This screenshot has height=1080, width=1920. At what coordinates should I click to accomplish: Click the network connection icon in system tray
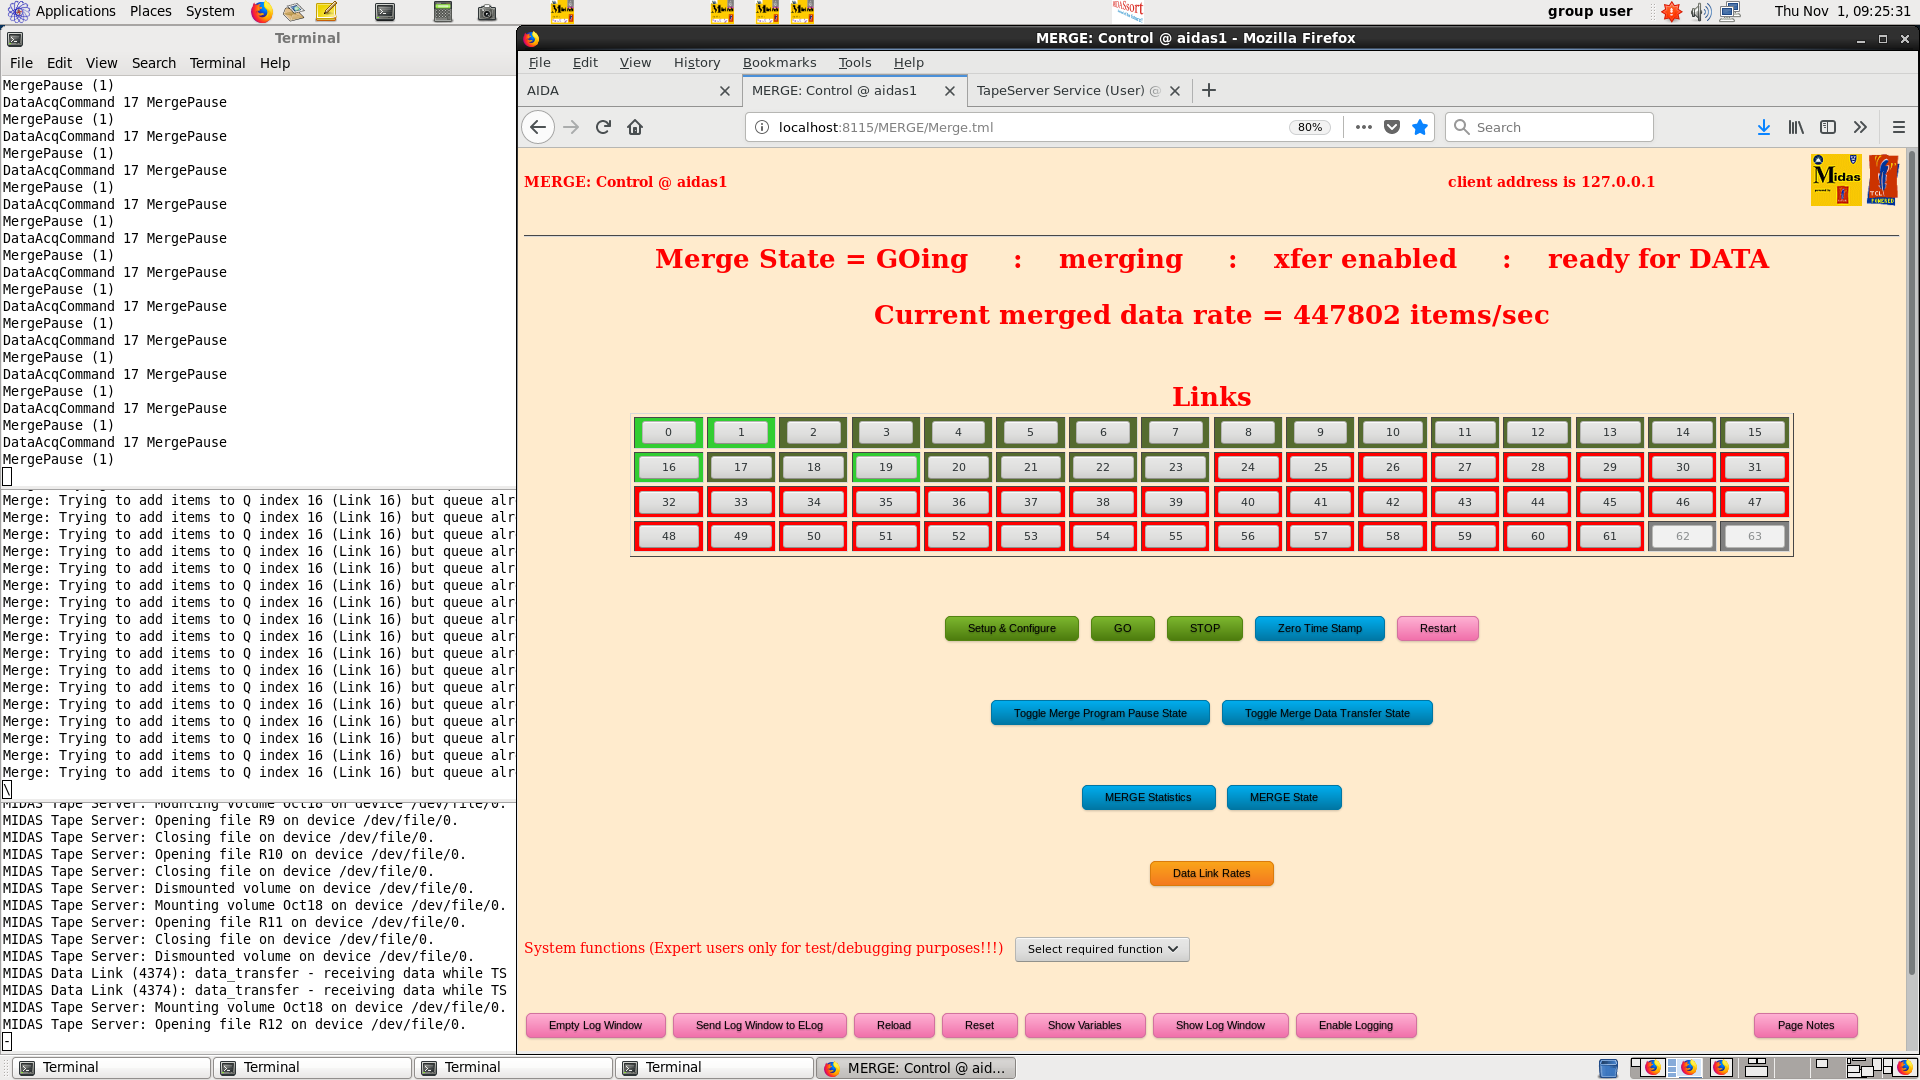(x=1730, y=12)
